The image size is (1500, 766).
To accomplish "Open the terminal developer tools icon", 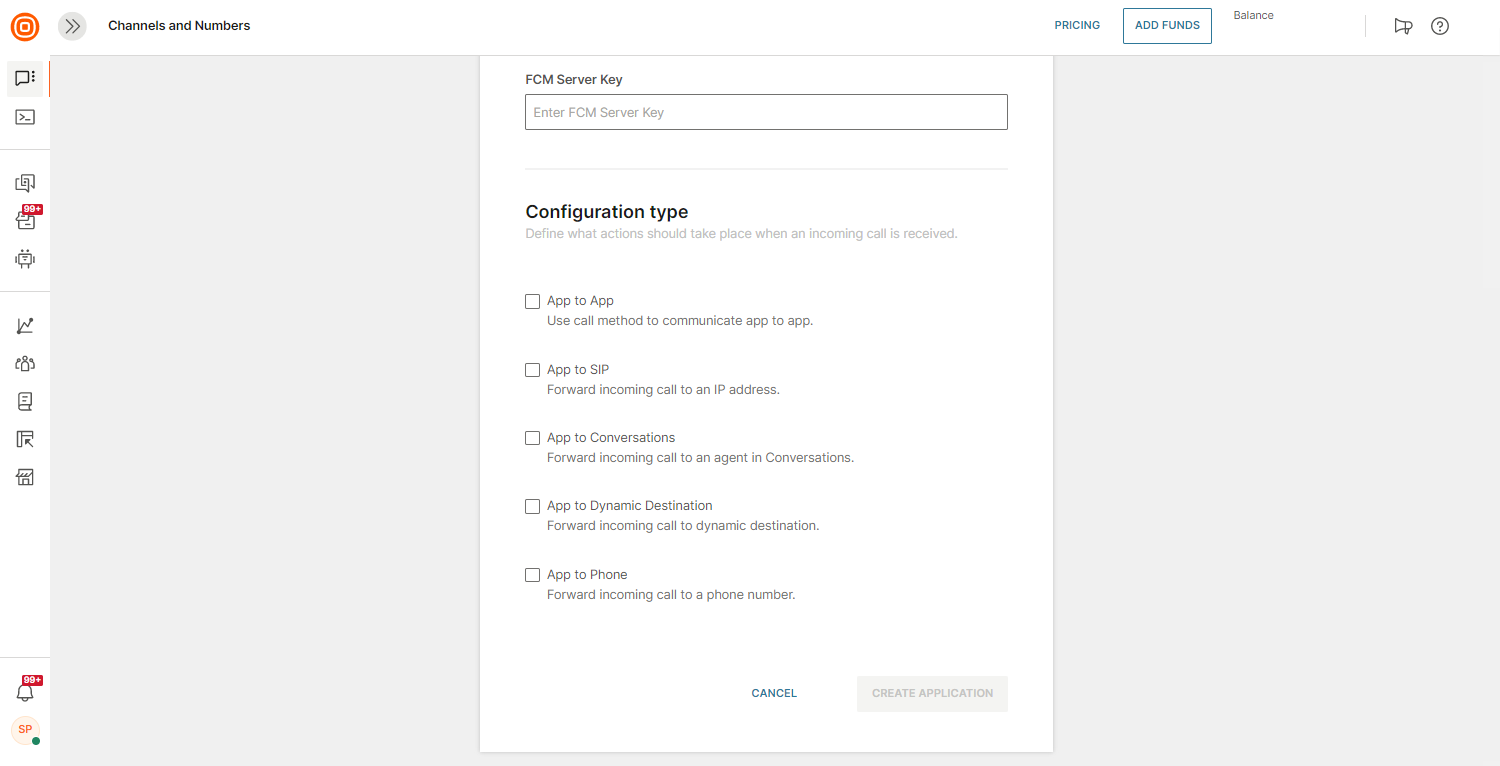I will point(25,117).
